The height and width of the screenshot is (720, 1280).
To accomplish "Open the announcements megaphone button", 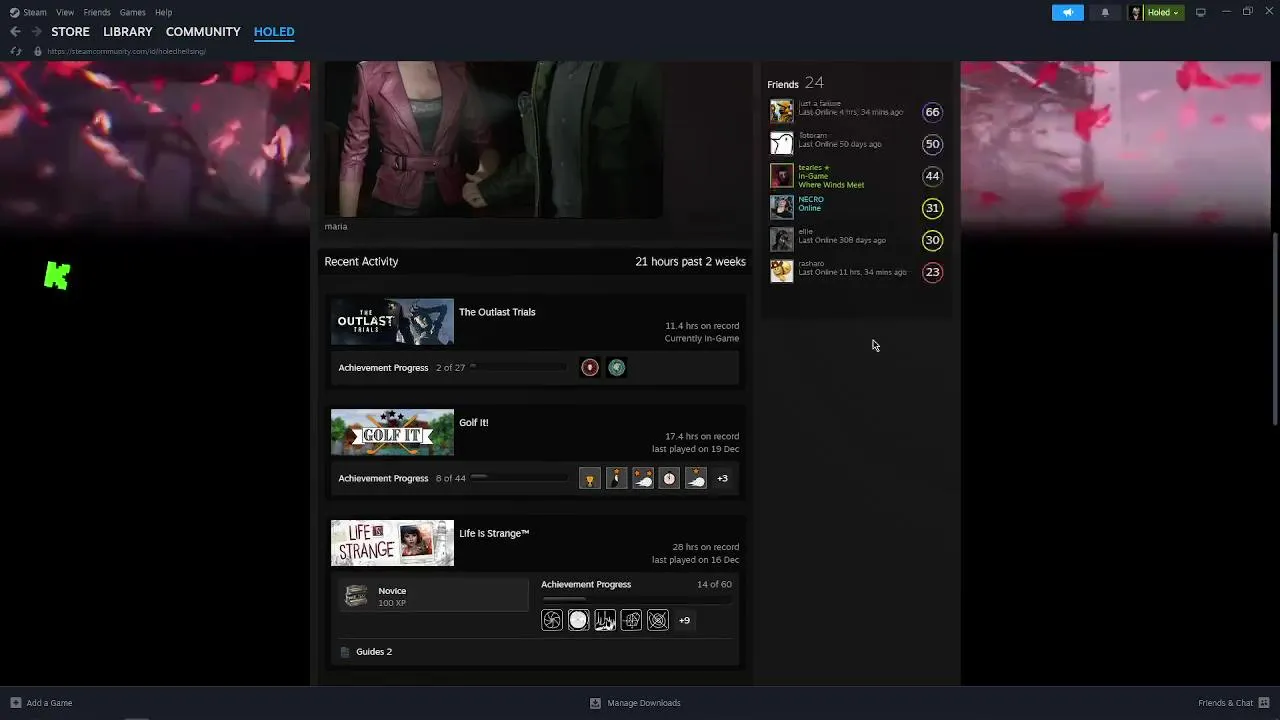I will (x=1067, y=12).
